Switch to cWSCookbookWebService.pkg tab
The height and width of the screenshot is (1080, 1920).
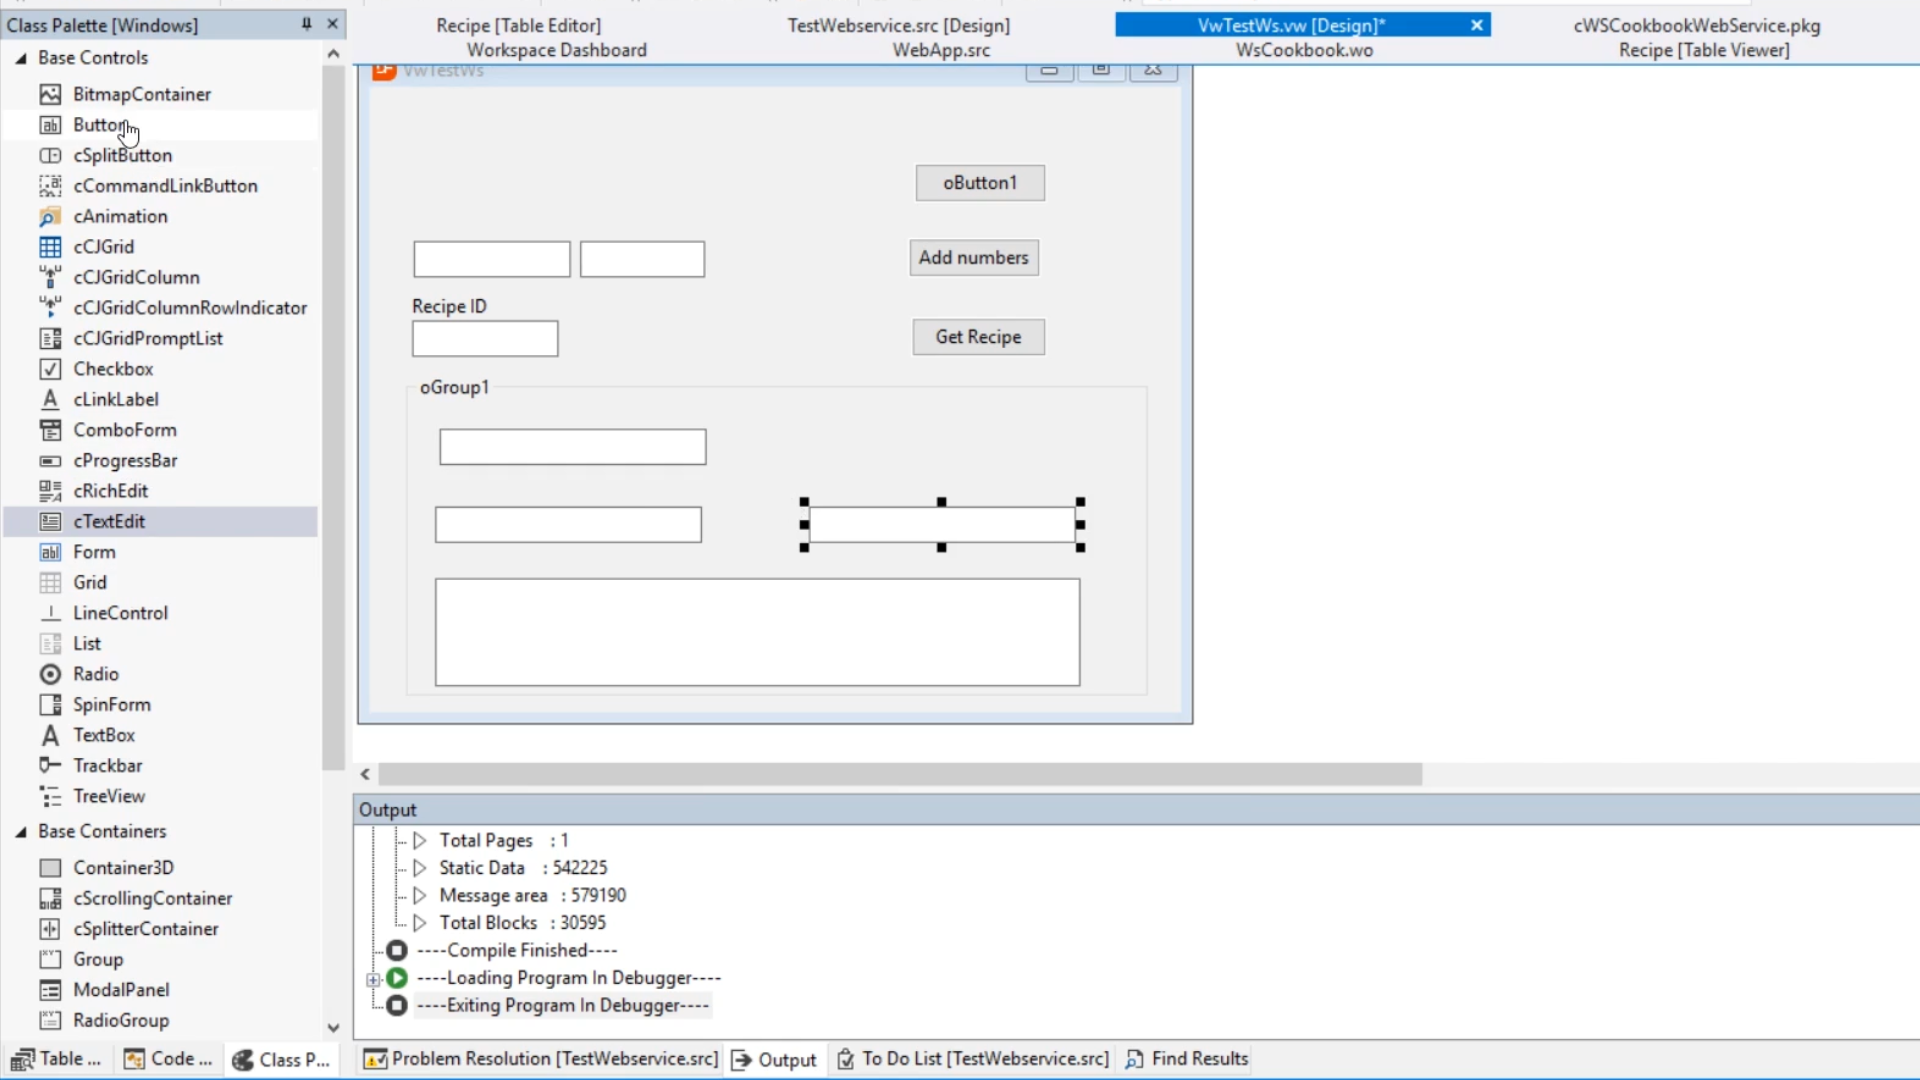coord(1696,25)
